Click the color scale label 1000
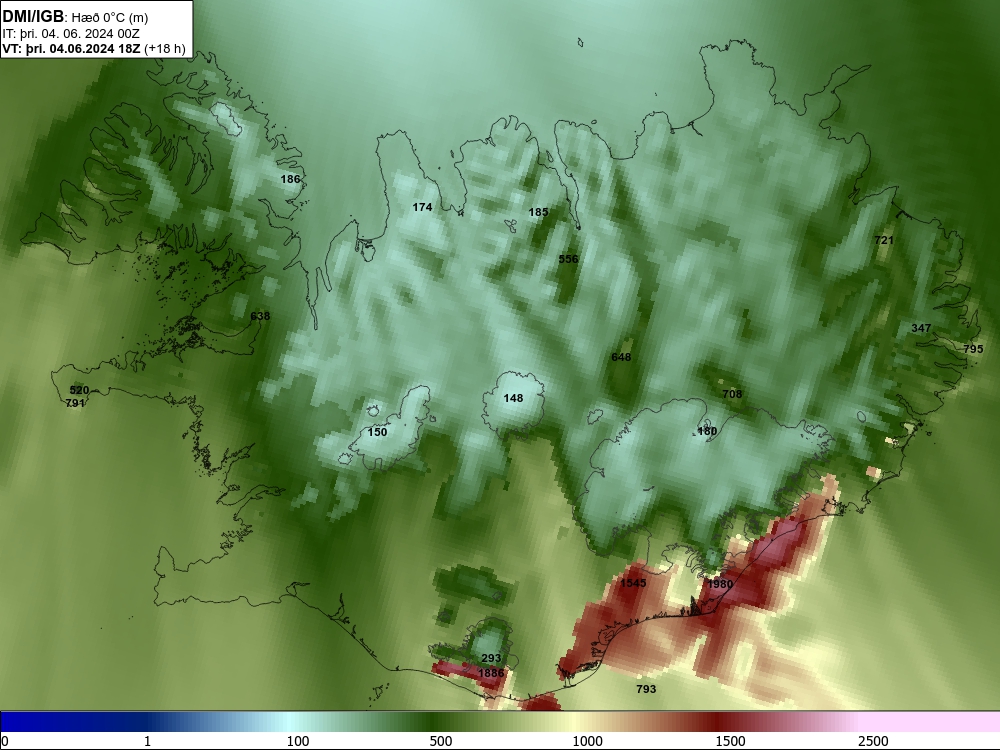This screenshot has height=750, width=1000. (x=587, y=741)
